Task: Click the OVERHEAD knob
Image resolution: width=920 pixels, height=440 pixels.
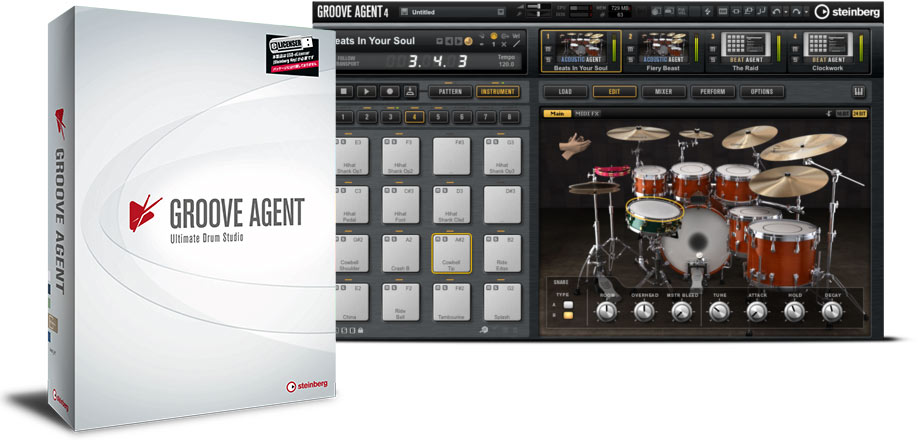Action: (644, 312)
